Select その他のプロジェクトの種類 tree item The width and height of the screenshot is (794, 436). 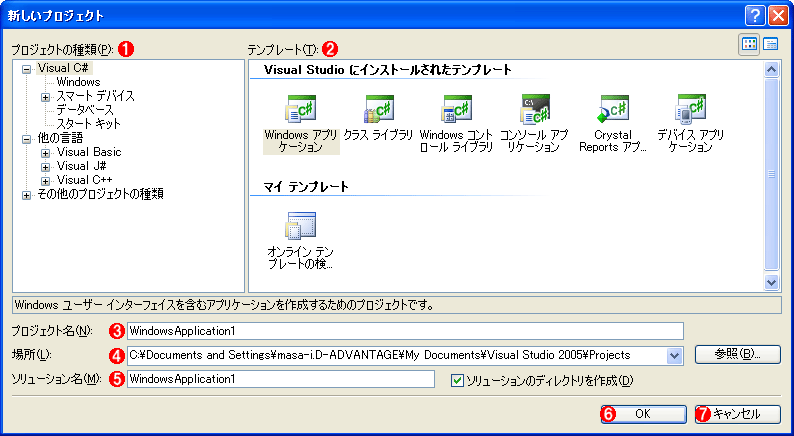[x=100, y=194]
